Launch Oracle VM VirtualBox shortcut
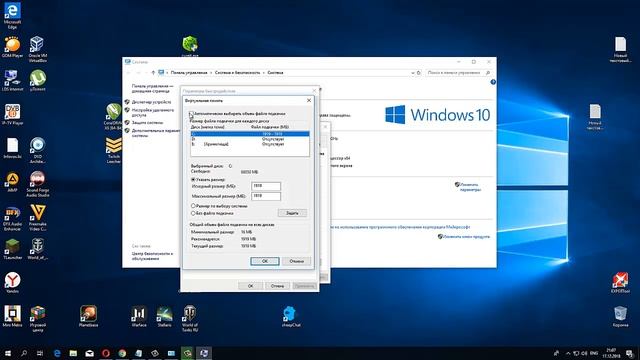Screen dimensions: 640x360 37,49
